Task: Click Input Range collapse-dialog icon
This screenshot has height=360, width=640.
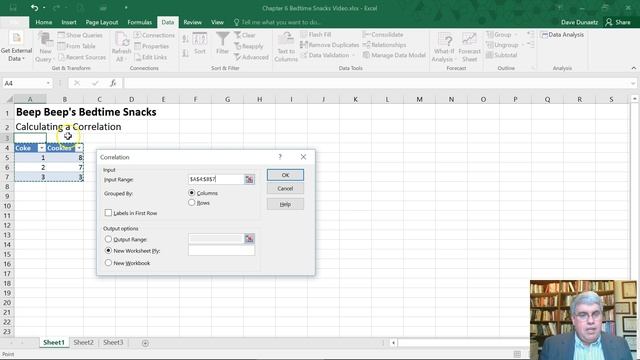Action: [x=249, y=179]
